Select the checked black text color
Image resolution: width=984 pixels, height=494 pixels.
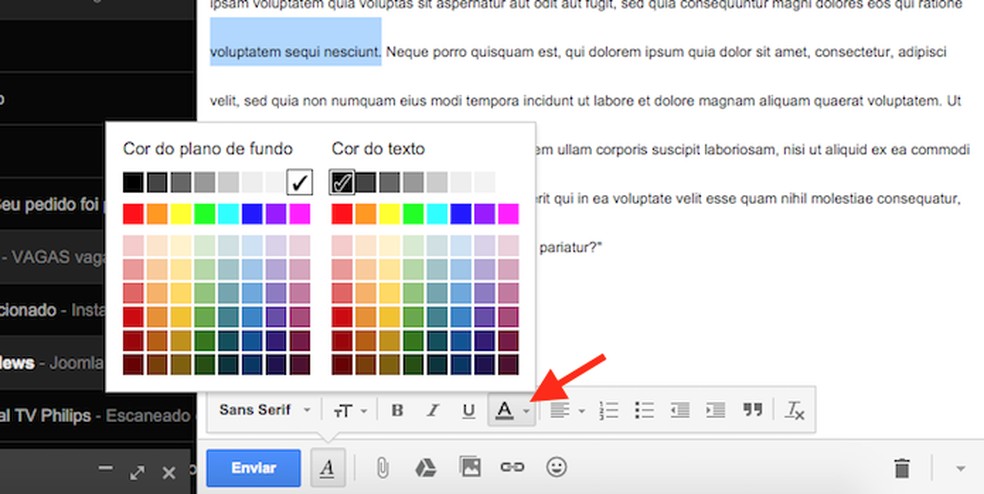342,183
